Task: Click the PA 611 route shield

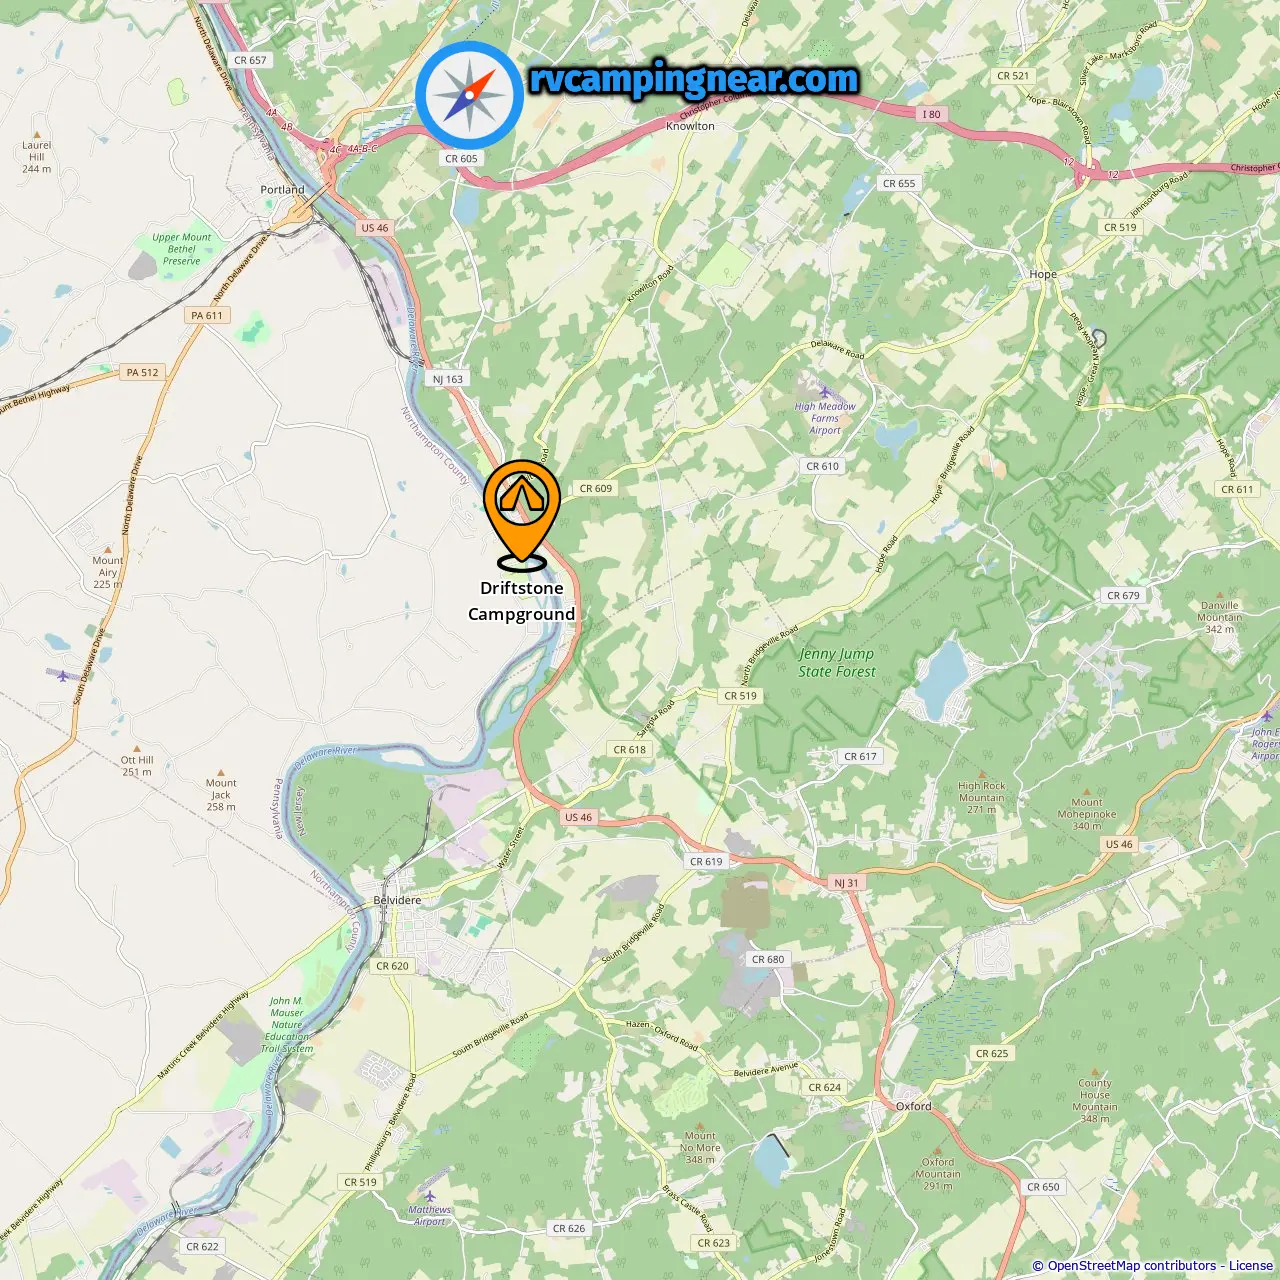Action: click(x=207, y=315)
